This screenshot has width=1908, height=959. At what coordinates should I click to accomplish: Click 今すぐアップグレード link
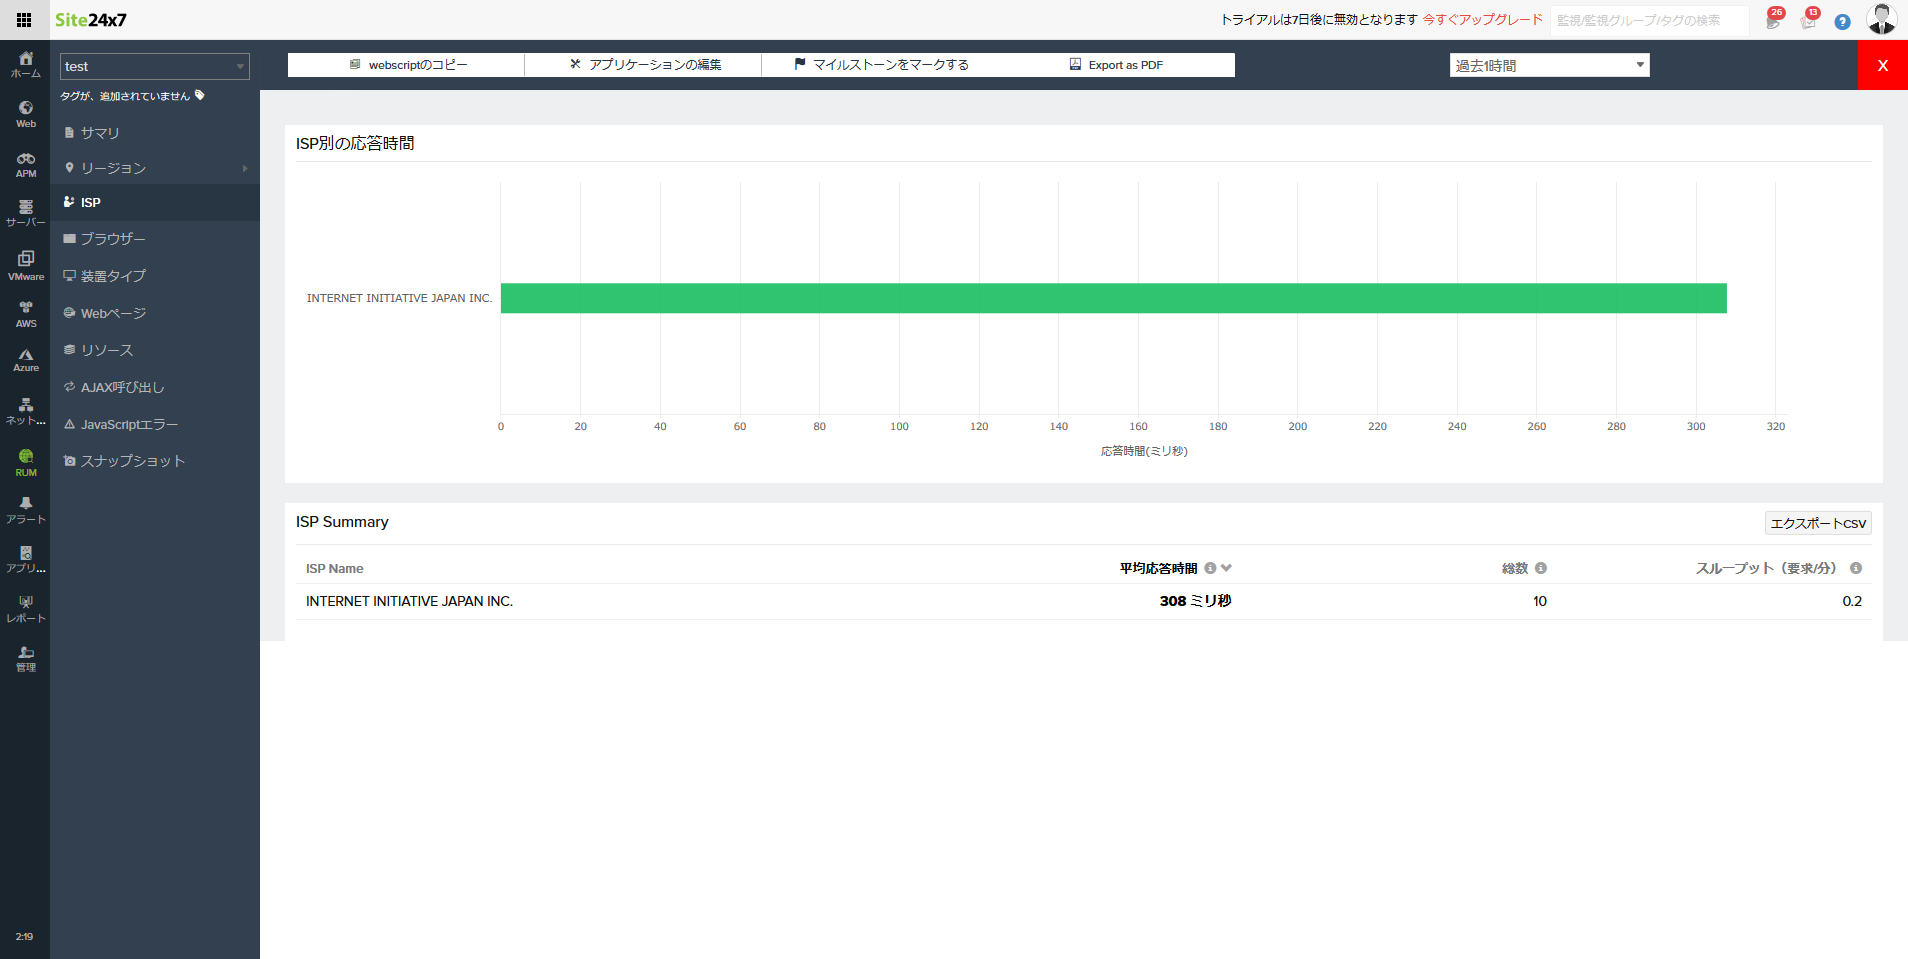[1482, 20]
